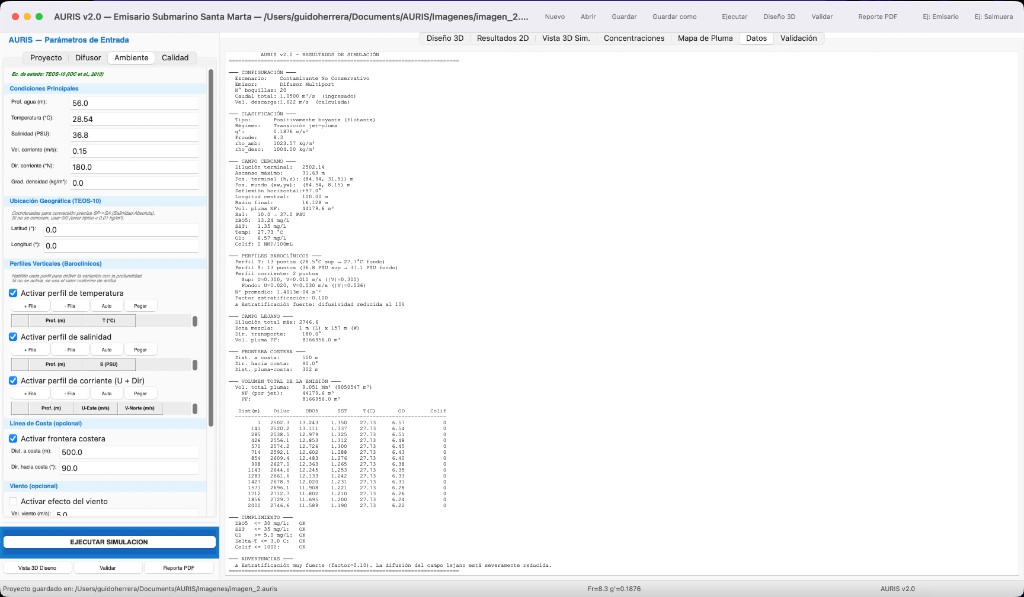
Task: Click the Prof. agua input field
Action: pyautogui.click(x=134, y=103)
